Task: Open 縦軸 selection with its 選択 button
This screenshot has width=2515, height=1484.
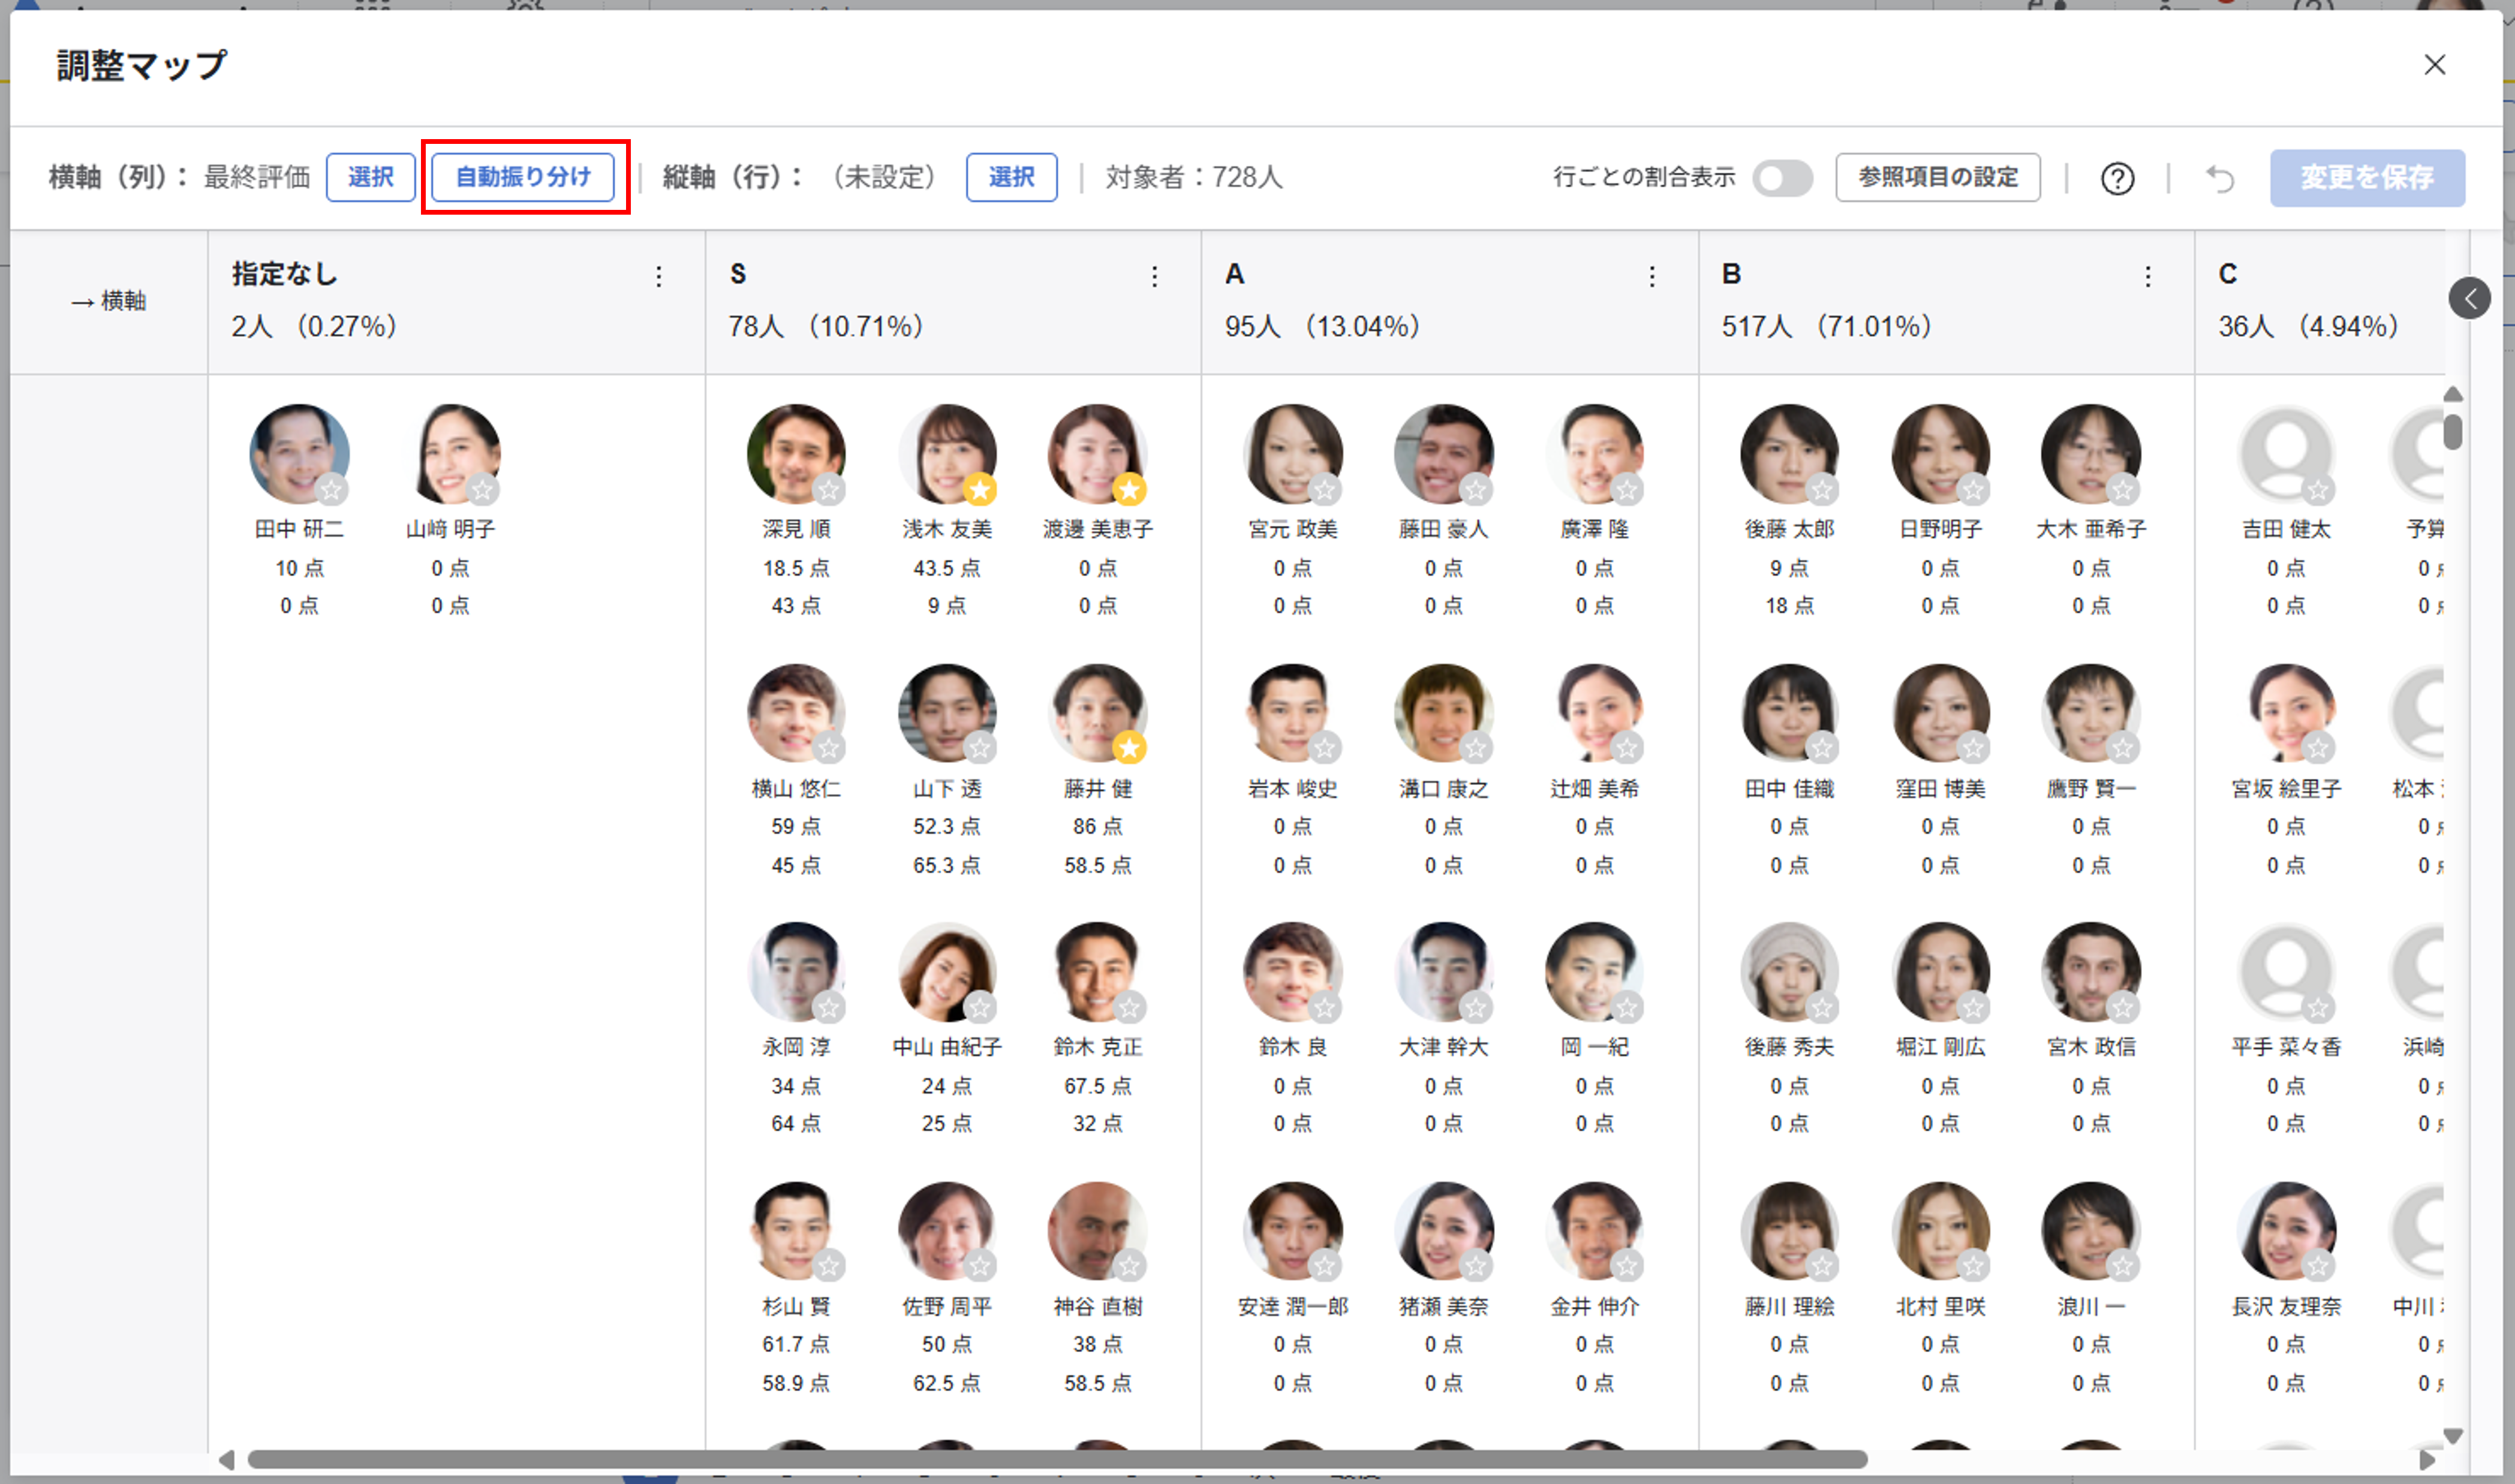Action: (1012, 177)
